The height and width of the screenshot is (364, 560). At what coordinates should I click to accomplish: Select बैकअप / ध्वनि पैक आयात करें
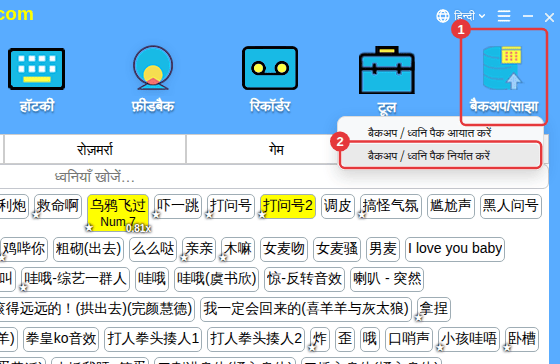tap(430, 133)
